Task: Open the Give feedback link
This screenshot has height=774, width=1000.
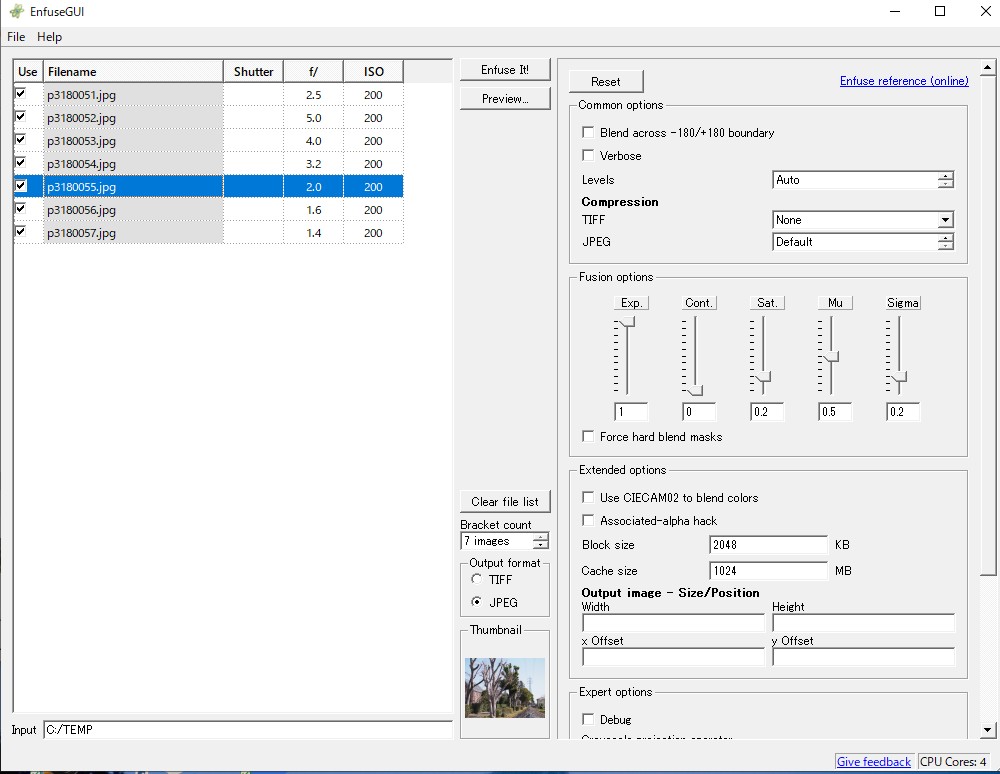Action: click(873, 762)
